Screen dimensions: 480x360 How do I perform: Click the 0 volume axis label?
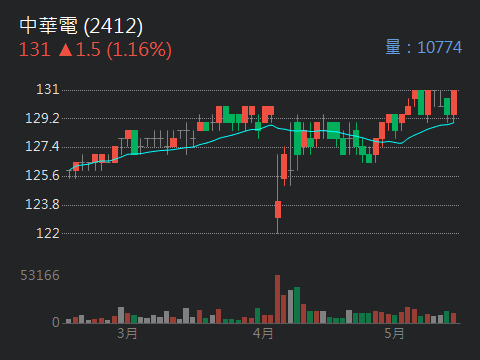pos(56,322)
